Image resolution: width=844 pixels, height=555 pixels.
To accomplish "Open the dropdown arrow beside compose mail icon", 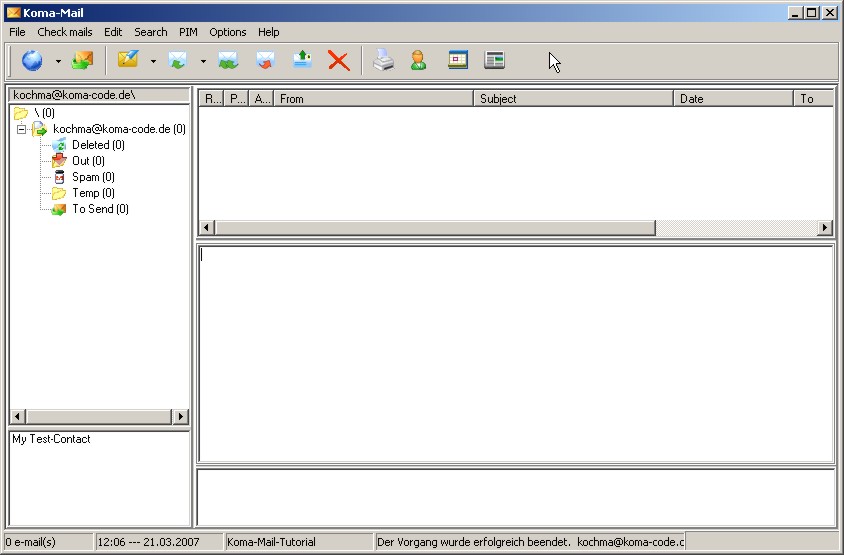I will (153, 61).
